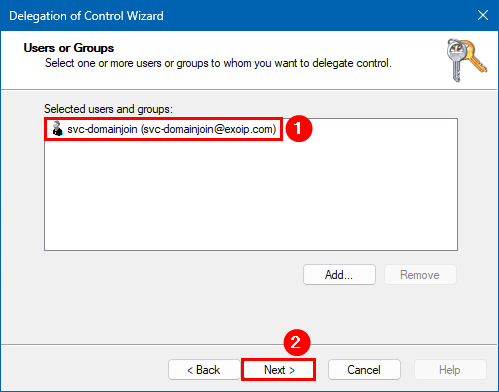The width and height of the screenshot is (499, 392).
Task: Close the wizard window with X
Action: tap(482, 15)
